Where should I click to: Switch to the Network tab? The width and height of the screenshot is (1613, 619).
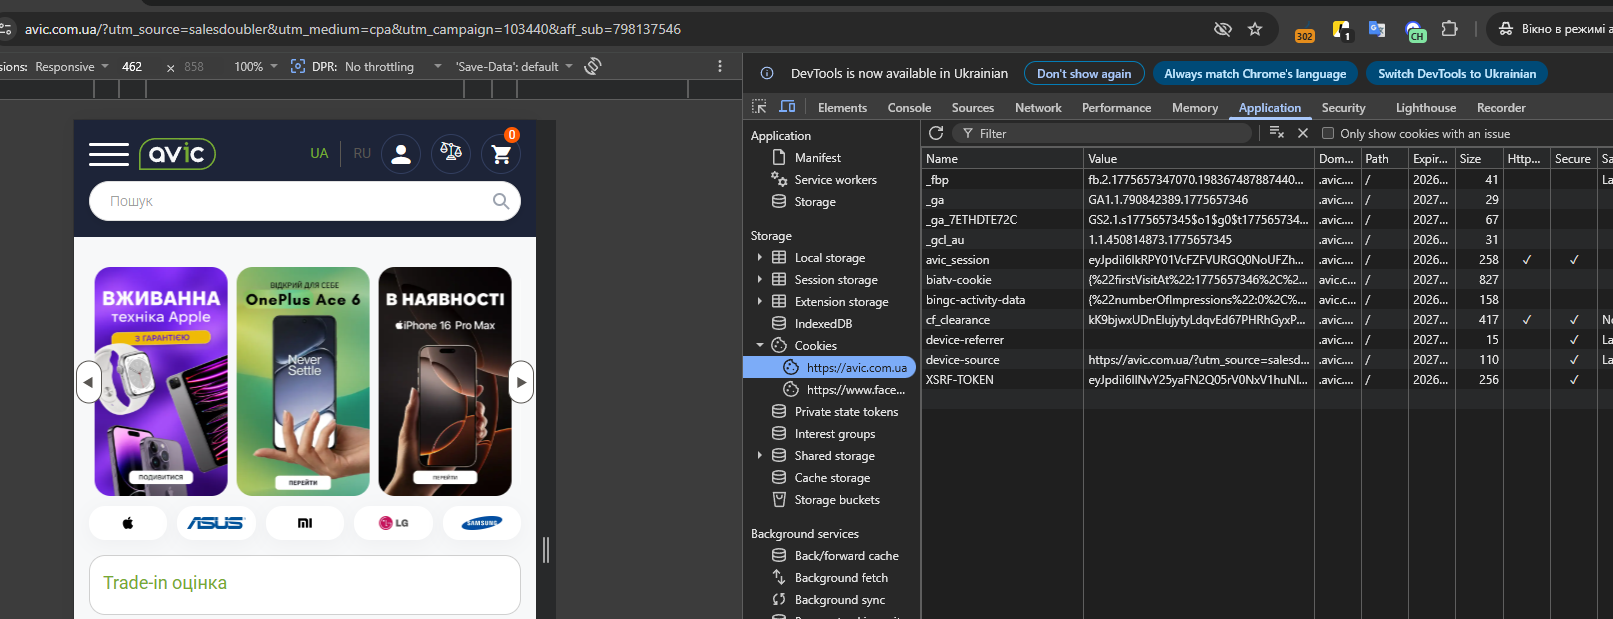(1037, 108)
